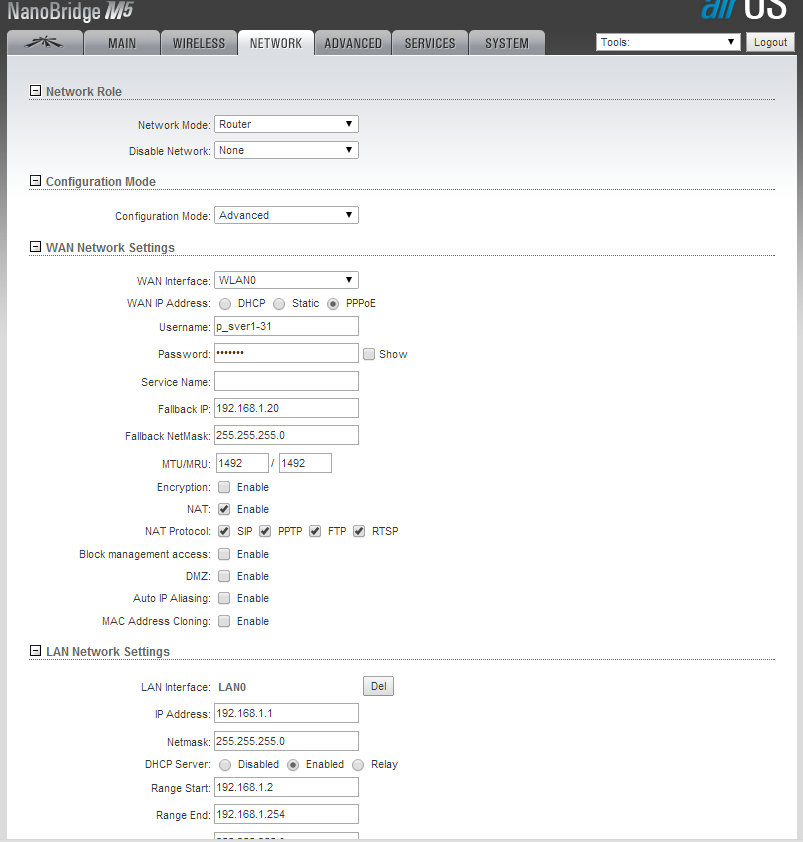Open the WAN Interface dropdown
Screen dimensions: 803x842
point(286,280)
